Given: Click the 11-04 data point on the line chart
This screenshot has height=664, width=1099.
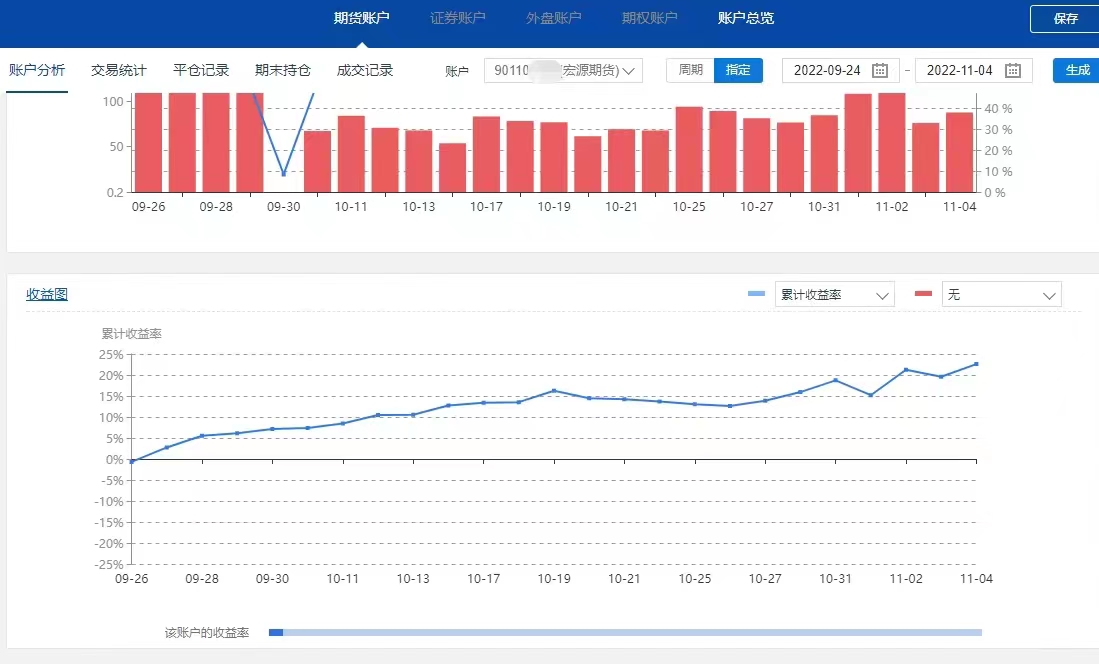Looking at the screenshot, I should [976, 364].
